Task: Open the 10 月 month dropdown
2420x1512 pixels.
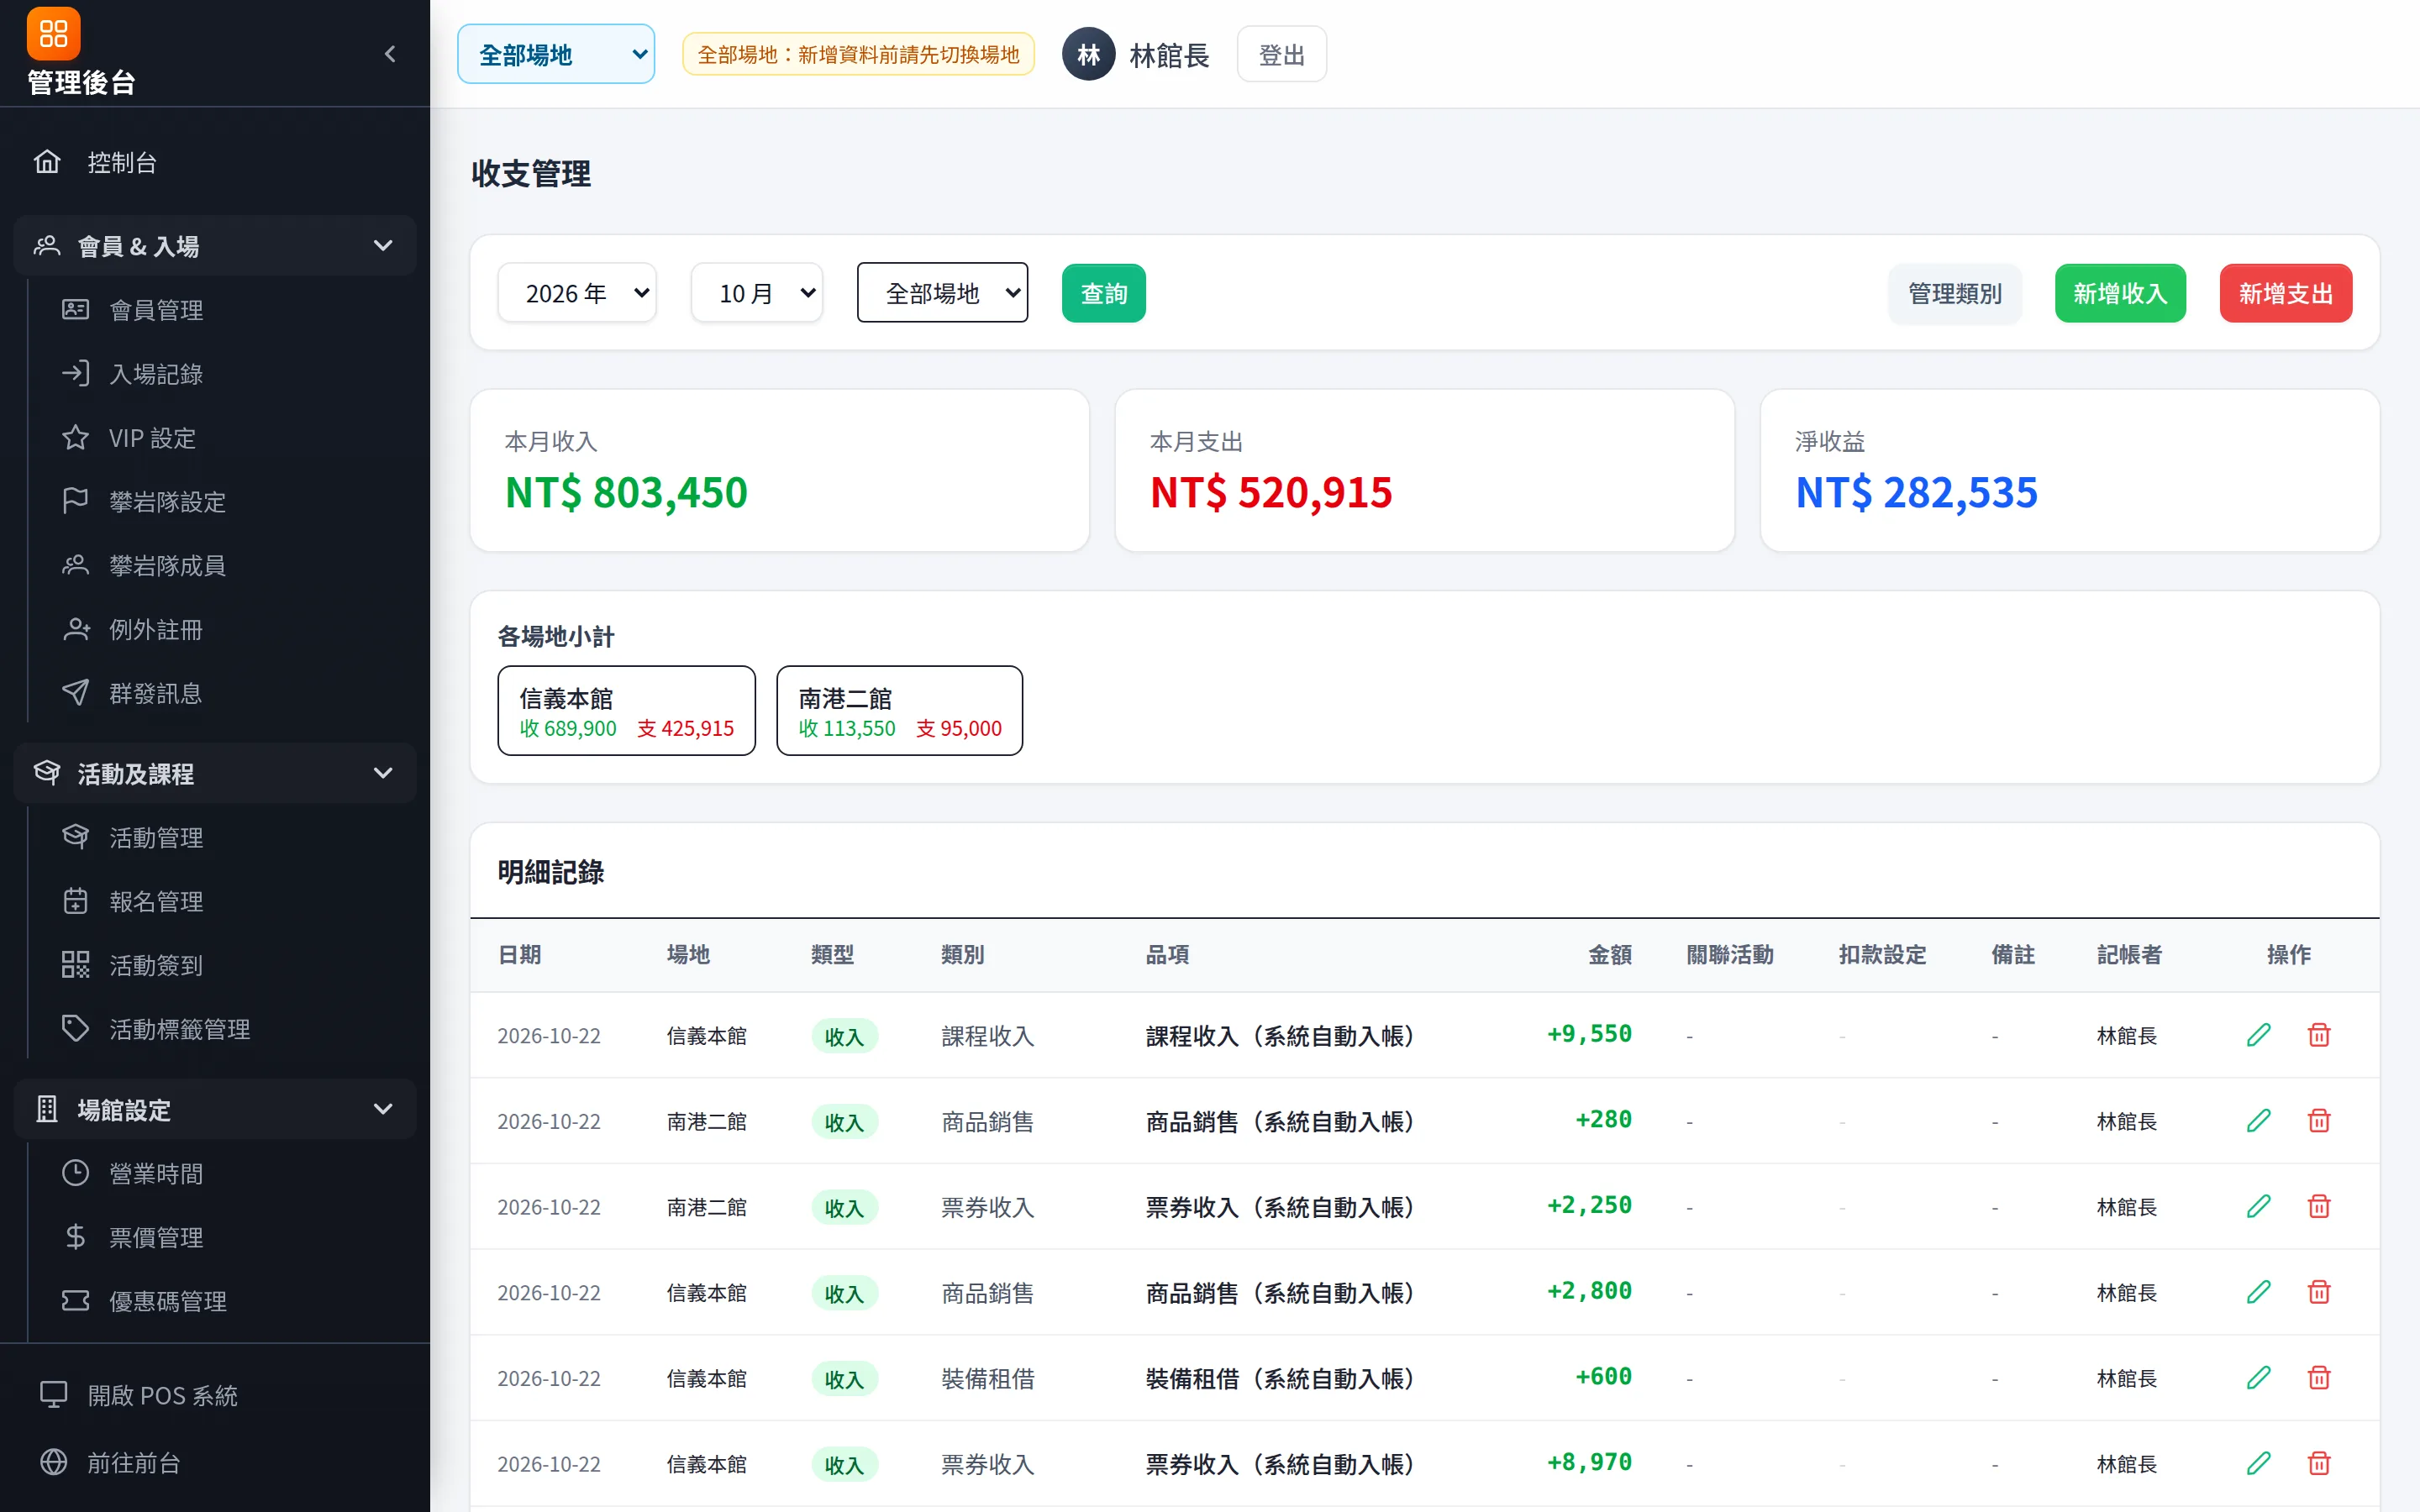Action: [x=757, y=293]
